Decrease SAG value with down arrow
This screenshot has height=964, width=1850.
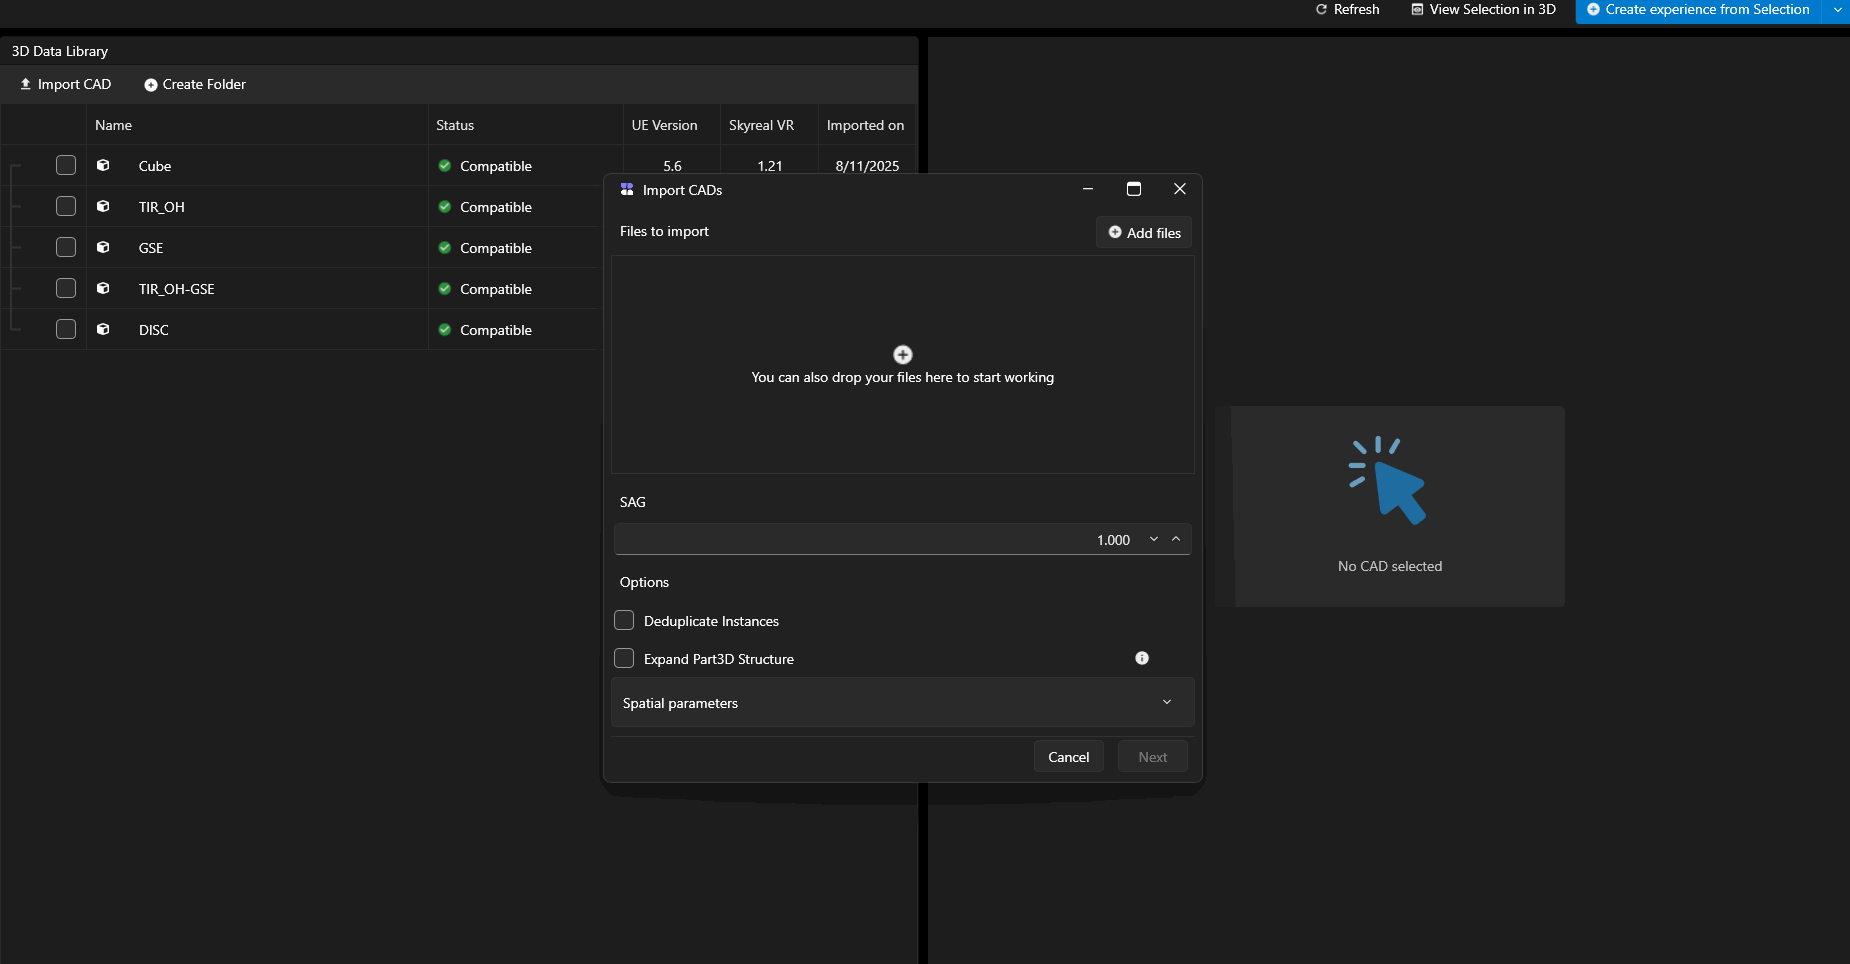coord(1153,539)
